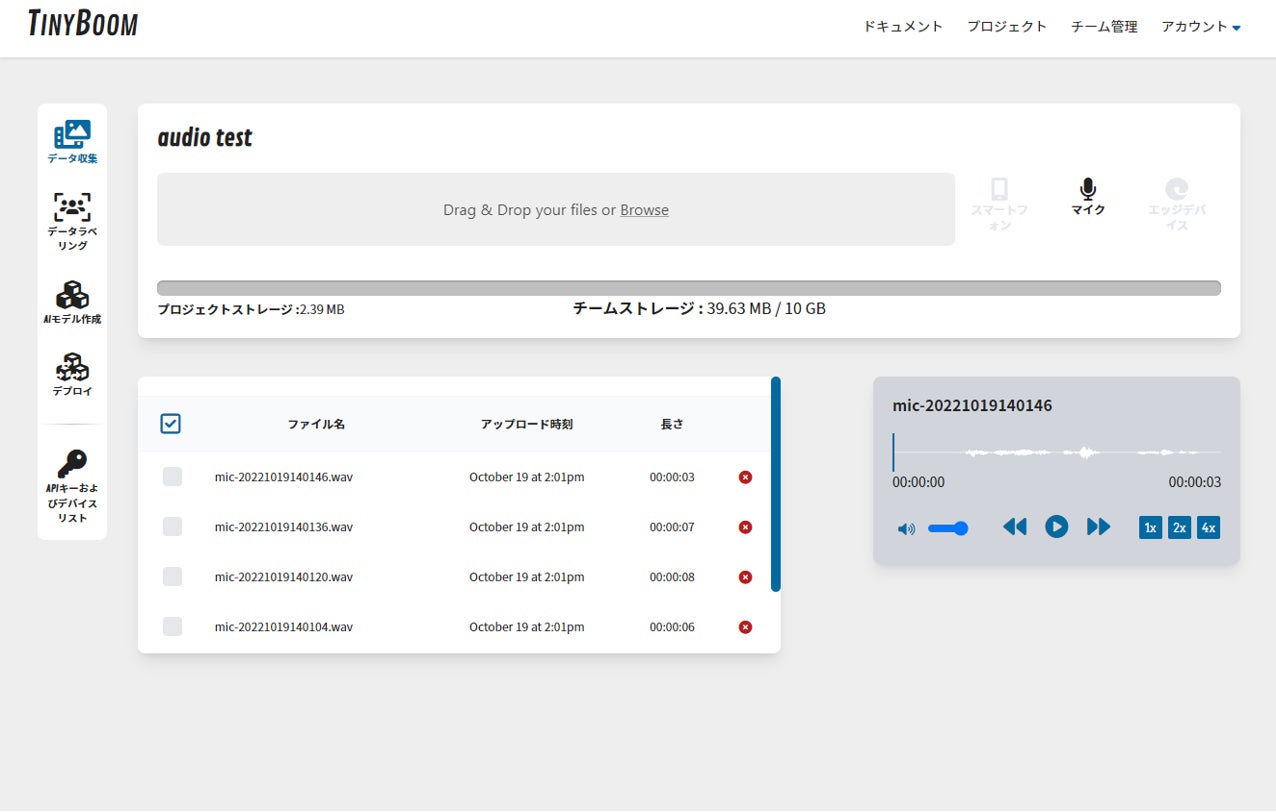Click the 00:00:07 length value

(672, 527)
